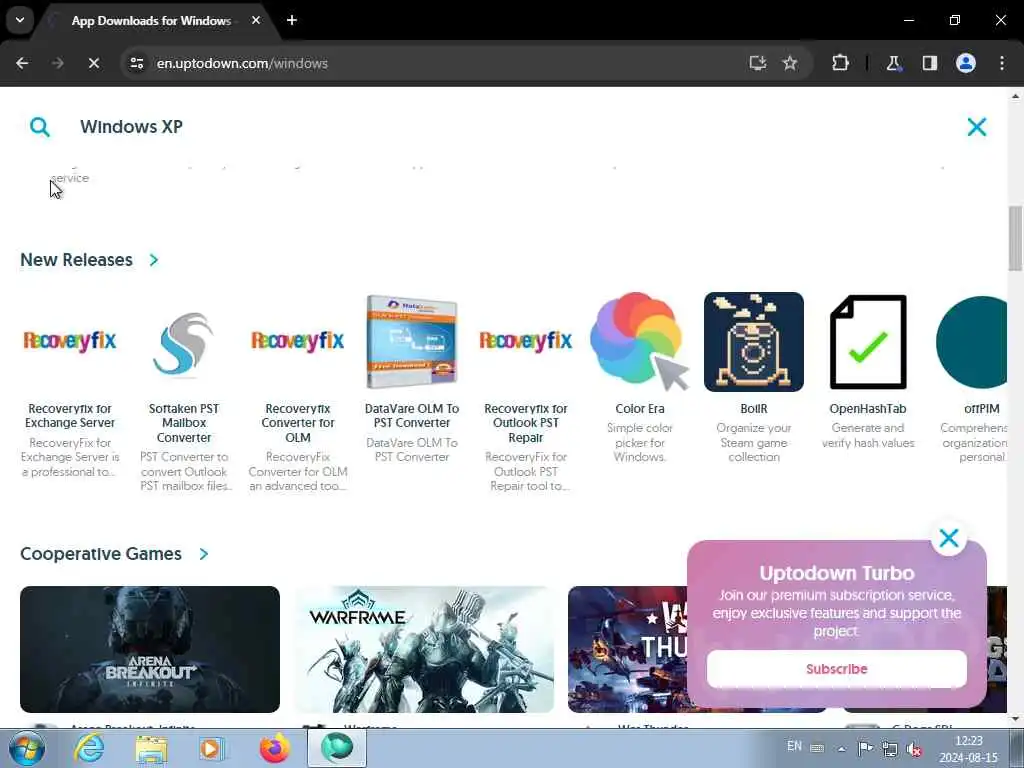Click the search magnifier icon
This screenshot has width=1024, height=768.
point(40,127)
